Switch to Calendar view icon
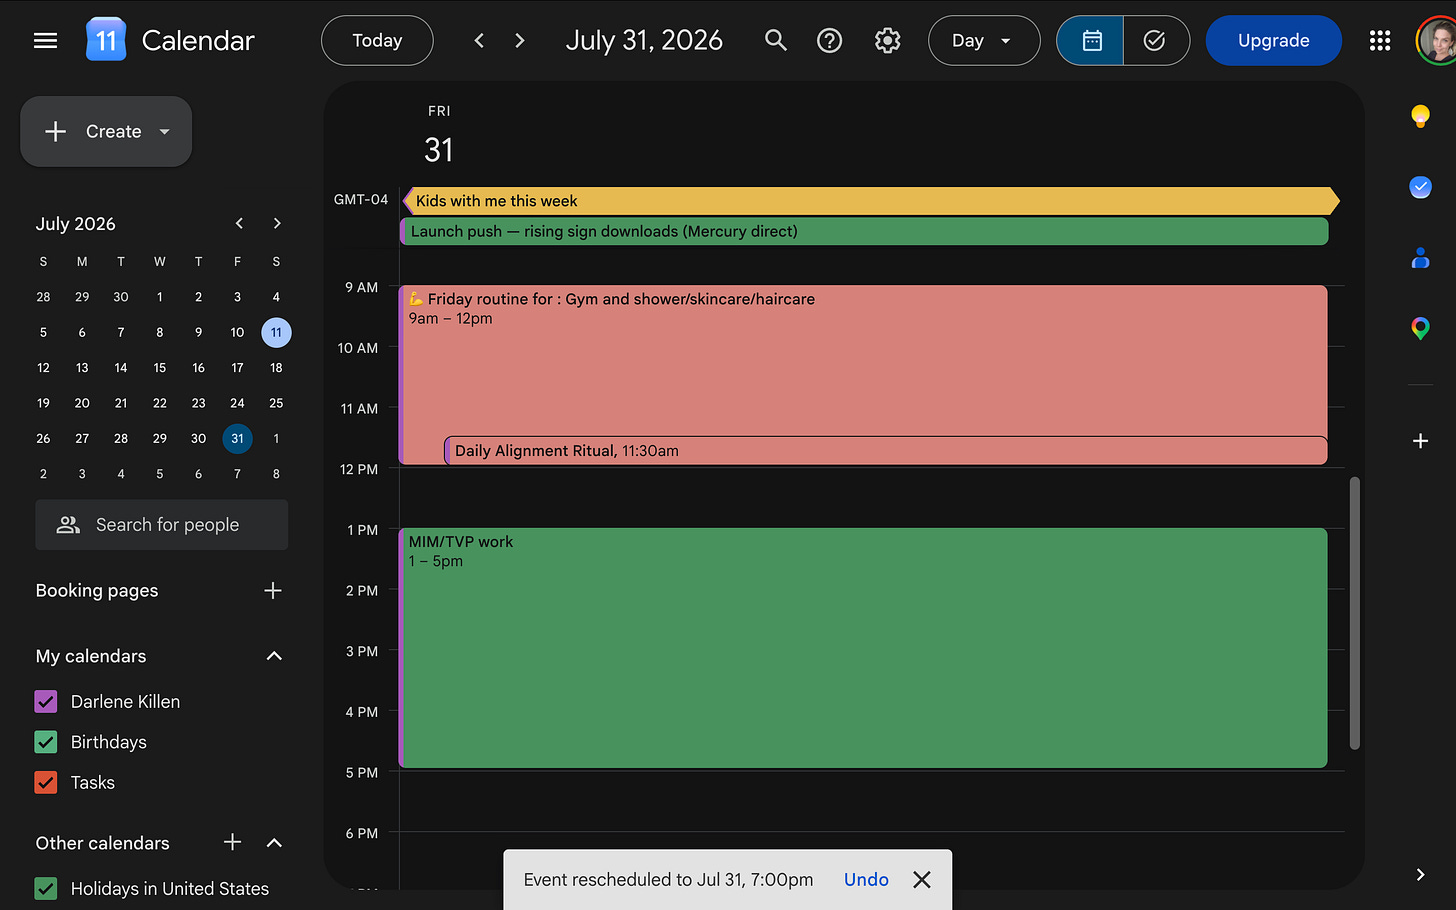1456x910 pixels. click(x=1091, y=41)
